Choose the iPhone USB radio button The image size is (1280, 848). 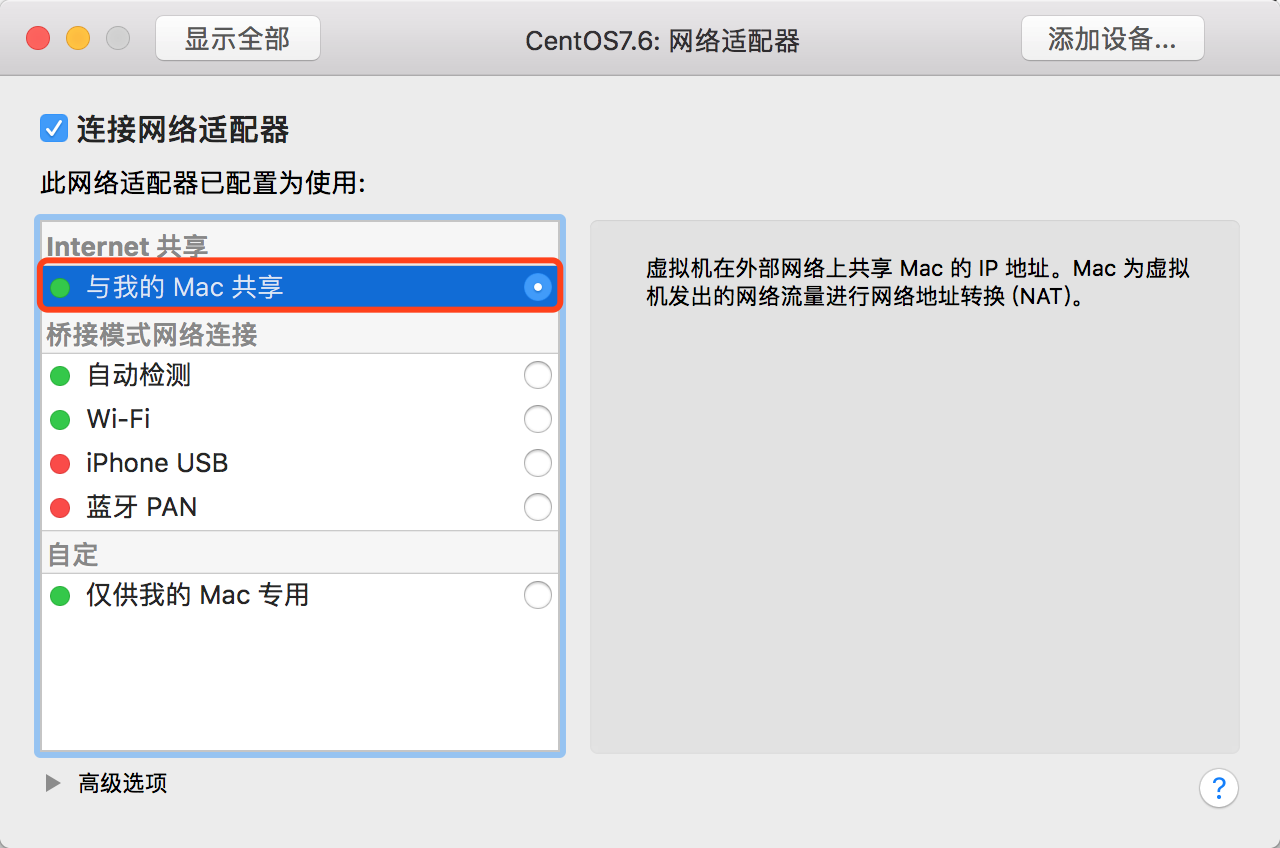[538, 464]
